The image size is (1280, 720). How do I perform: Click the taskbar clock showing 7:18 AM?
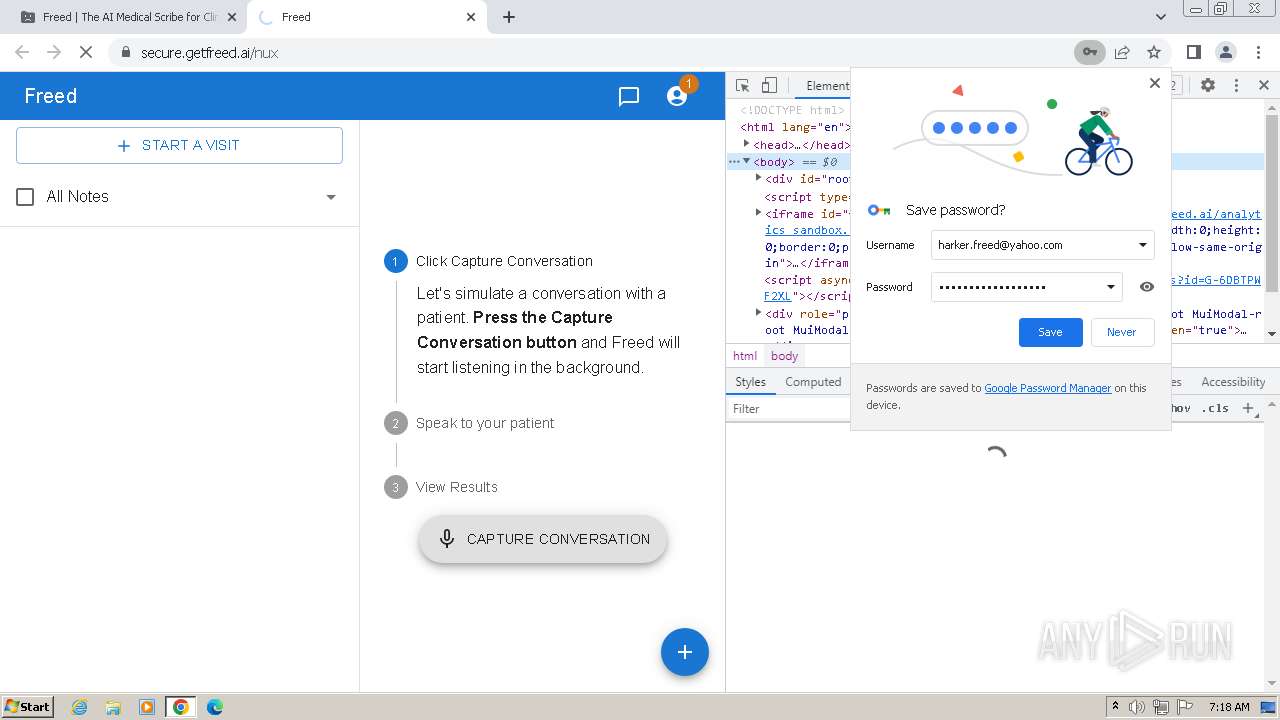[1229, 707]
